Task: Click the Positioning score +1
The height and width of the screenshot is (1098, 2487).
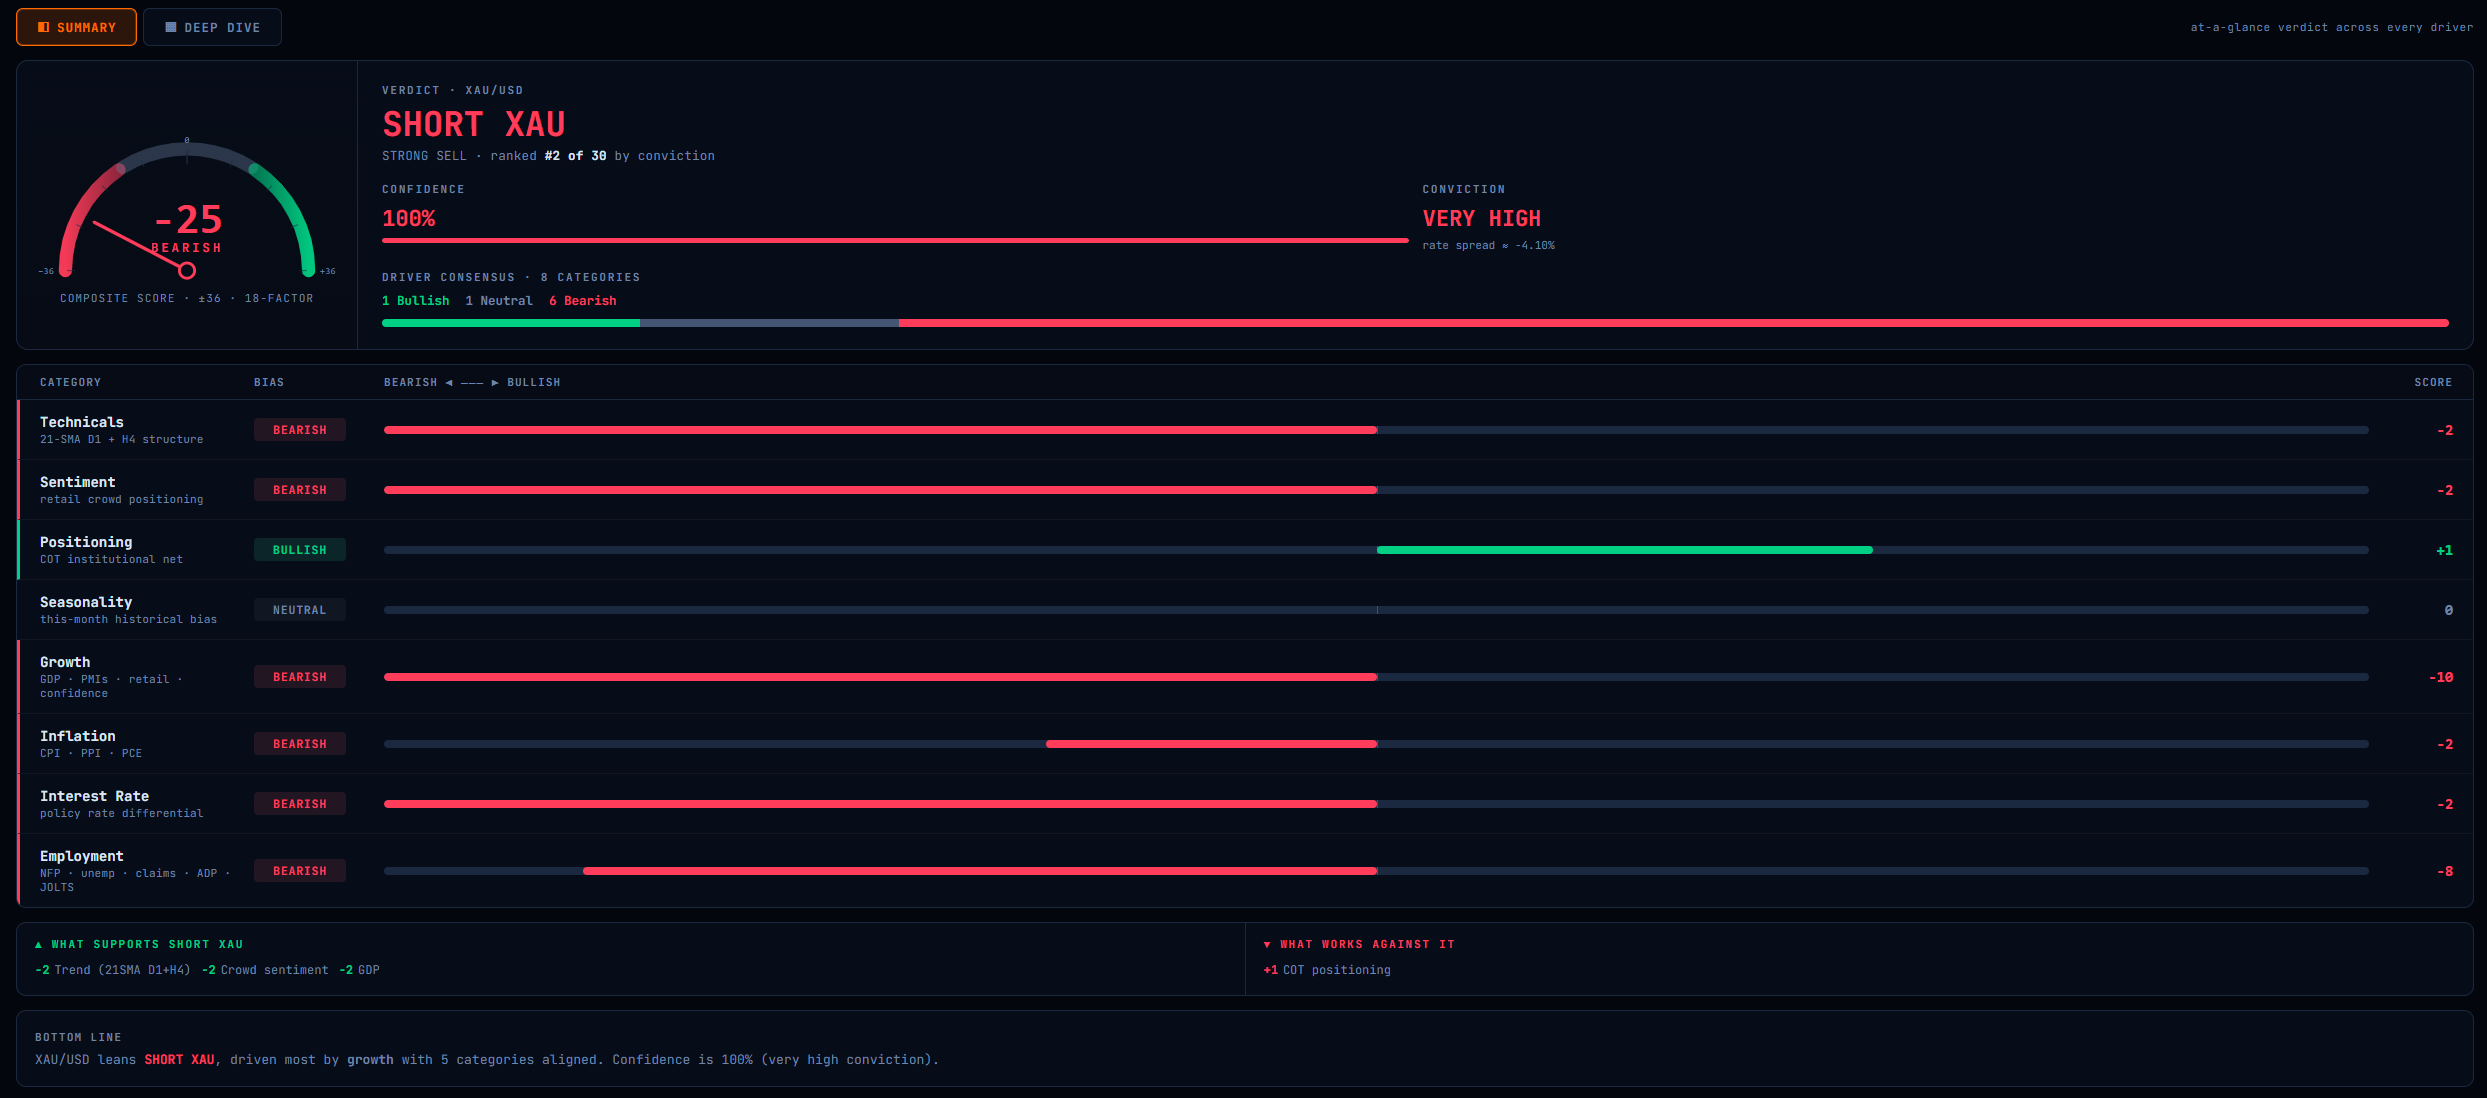Action: [2445, 550]
